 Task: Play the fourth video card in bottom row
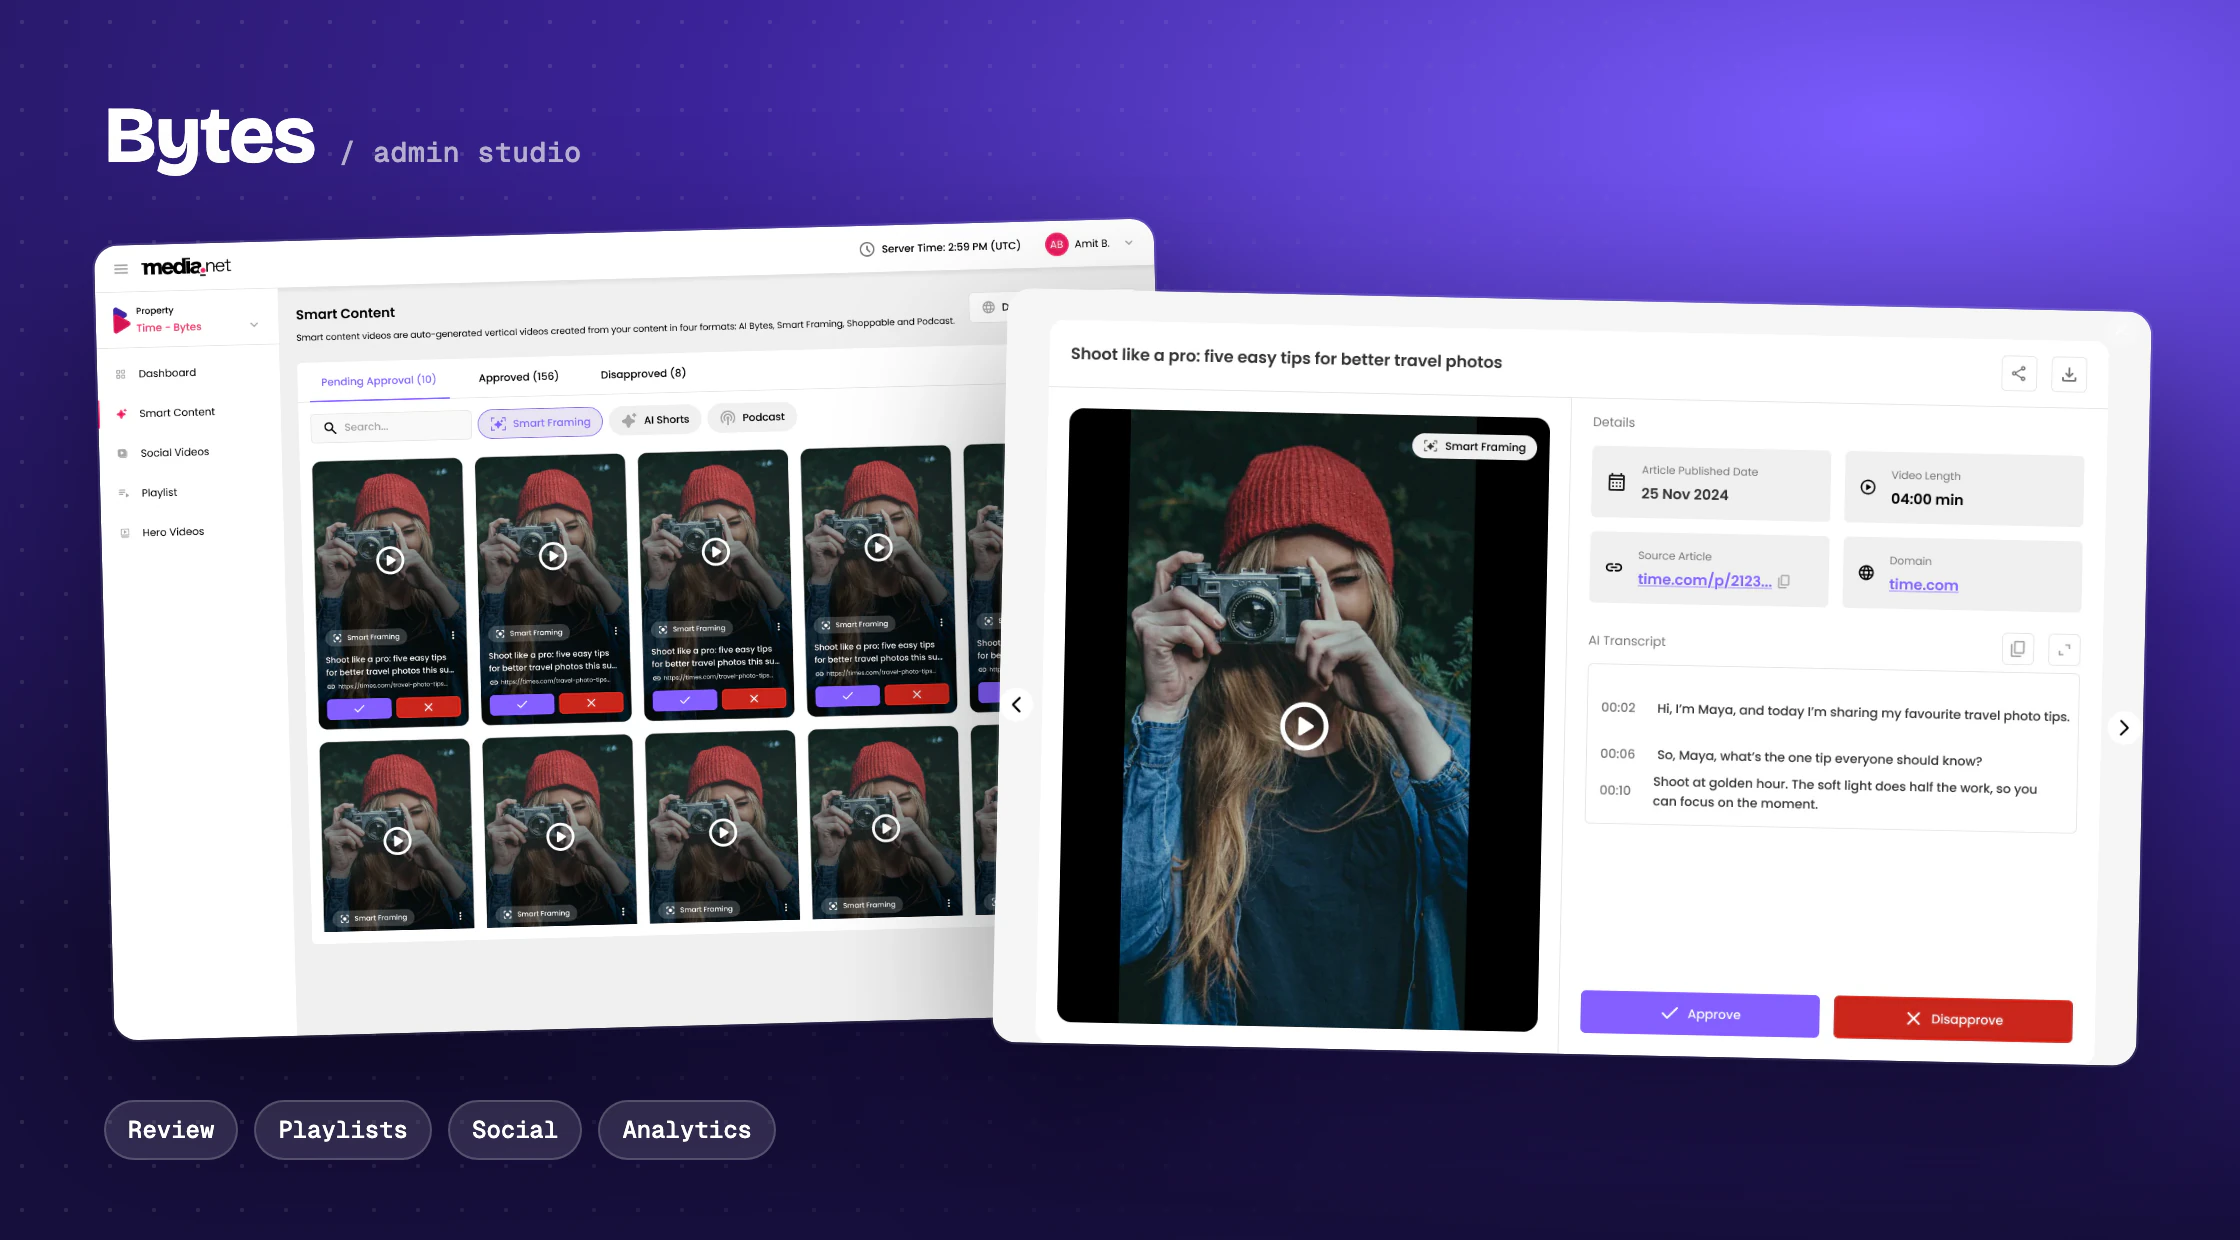point(886,828)
